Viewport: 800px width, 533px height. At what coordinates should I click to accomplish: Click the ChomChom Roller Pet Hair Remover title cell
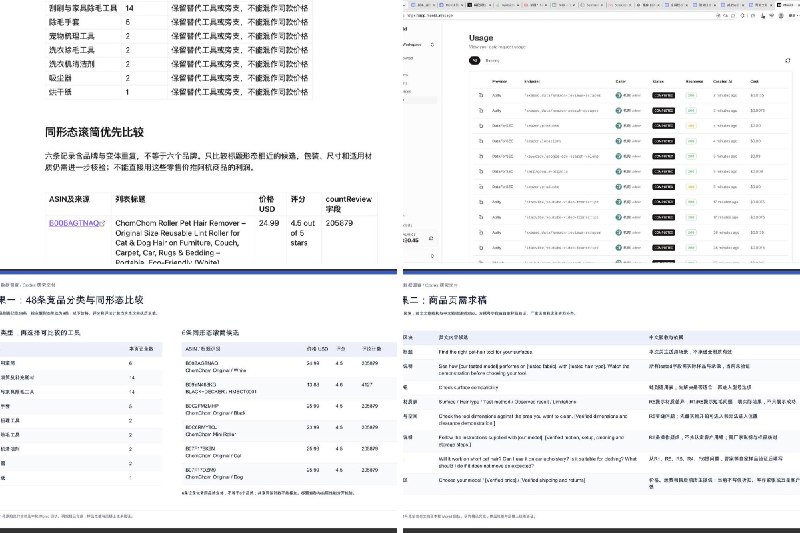pos(181,242)
